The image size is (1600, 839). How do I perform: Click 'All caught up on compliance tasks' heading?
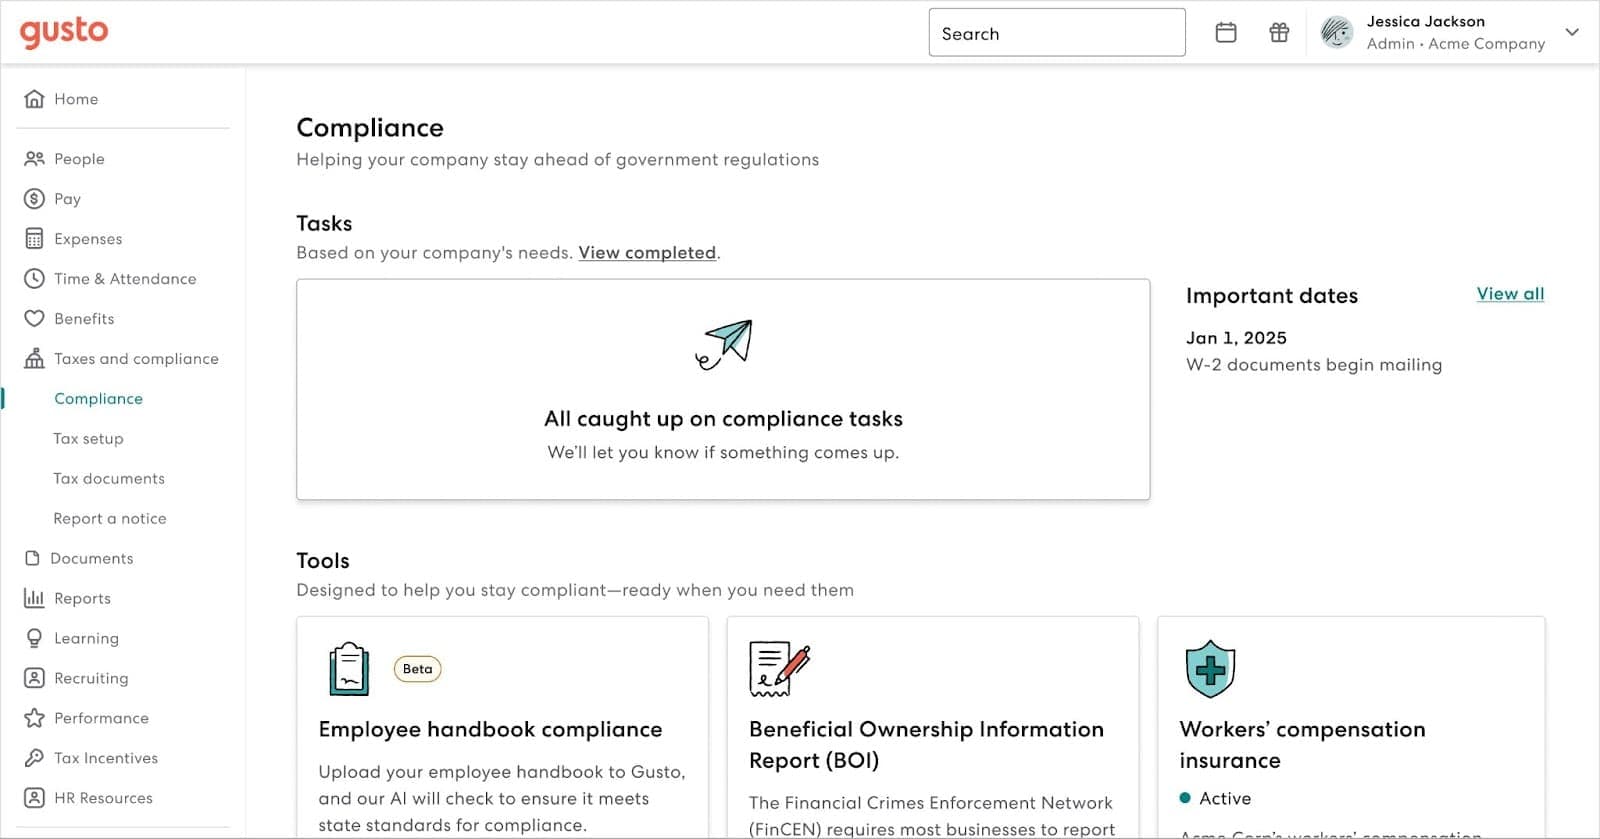pyautogui.click(x=723, y=419)
